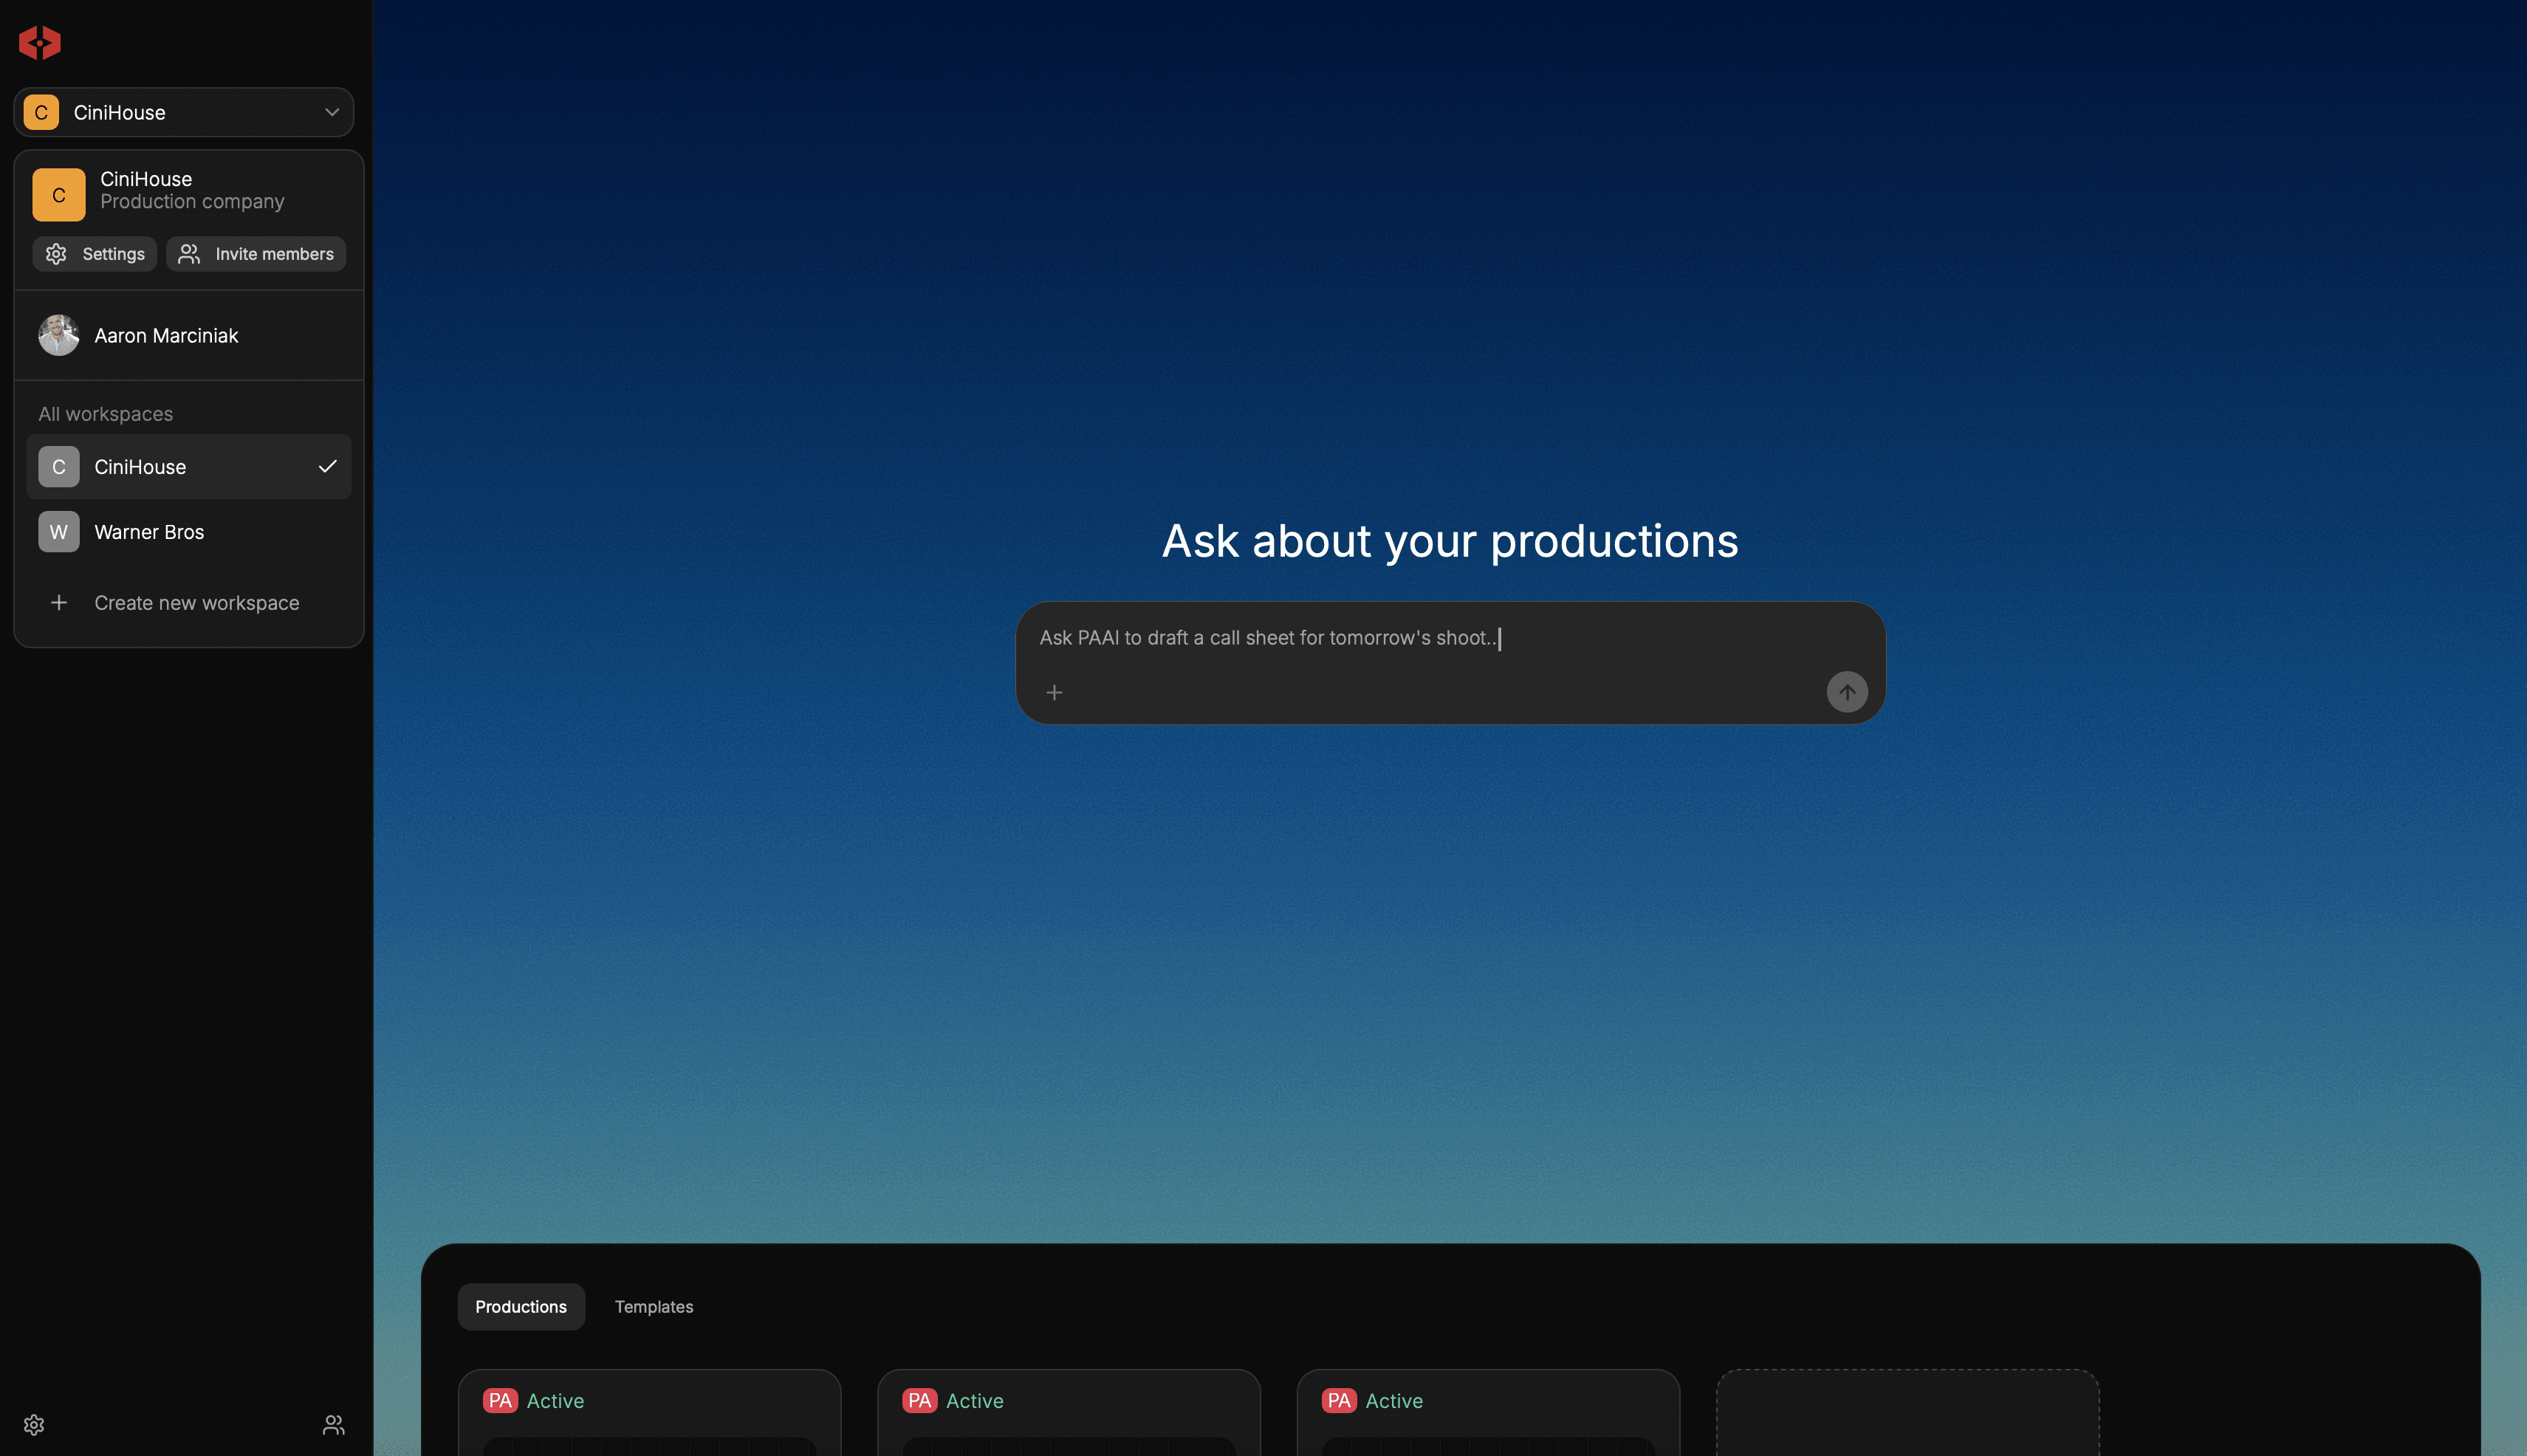Viewport: 2527px width, 1456px height.
Task: Click Aaron Marciniak's avatar photo
Action: [58, 335]
